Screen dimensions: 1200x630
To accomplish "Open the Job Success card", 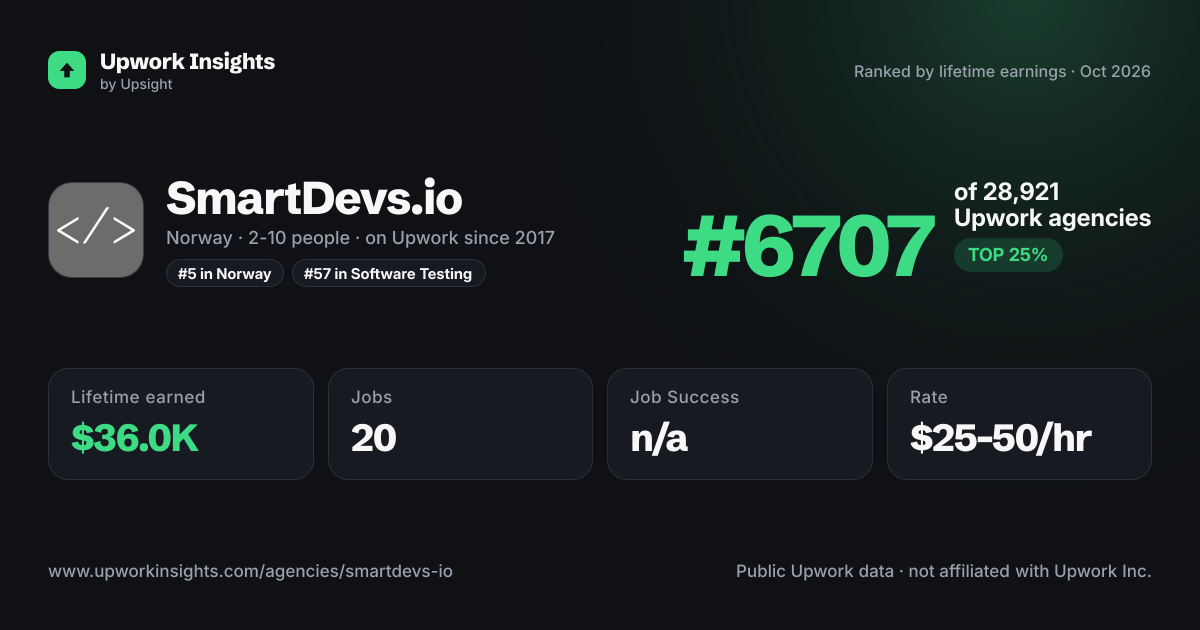I will [740, 424].
